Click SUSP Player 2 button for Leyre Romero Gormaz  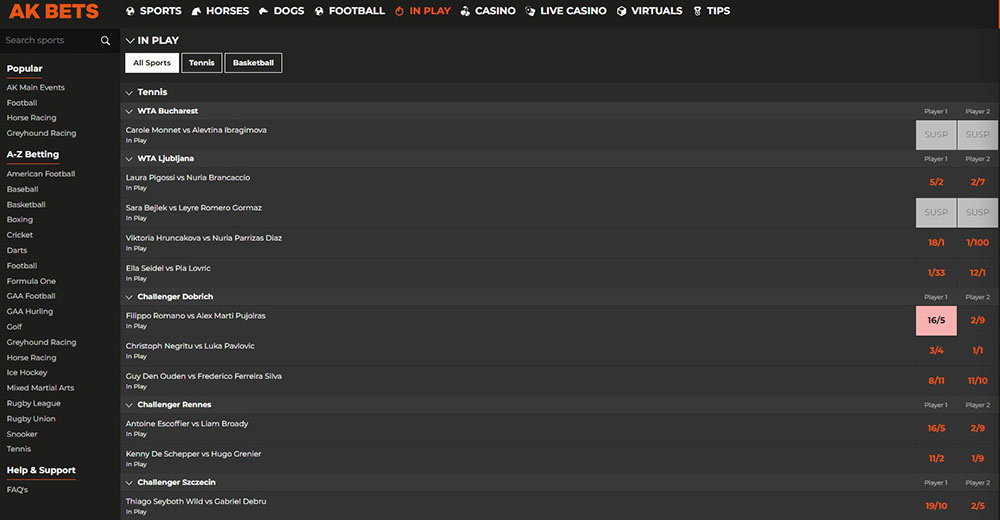977,212
